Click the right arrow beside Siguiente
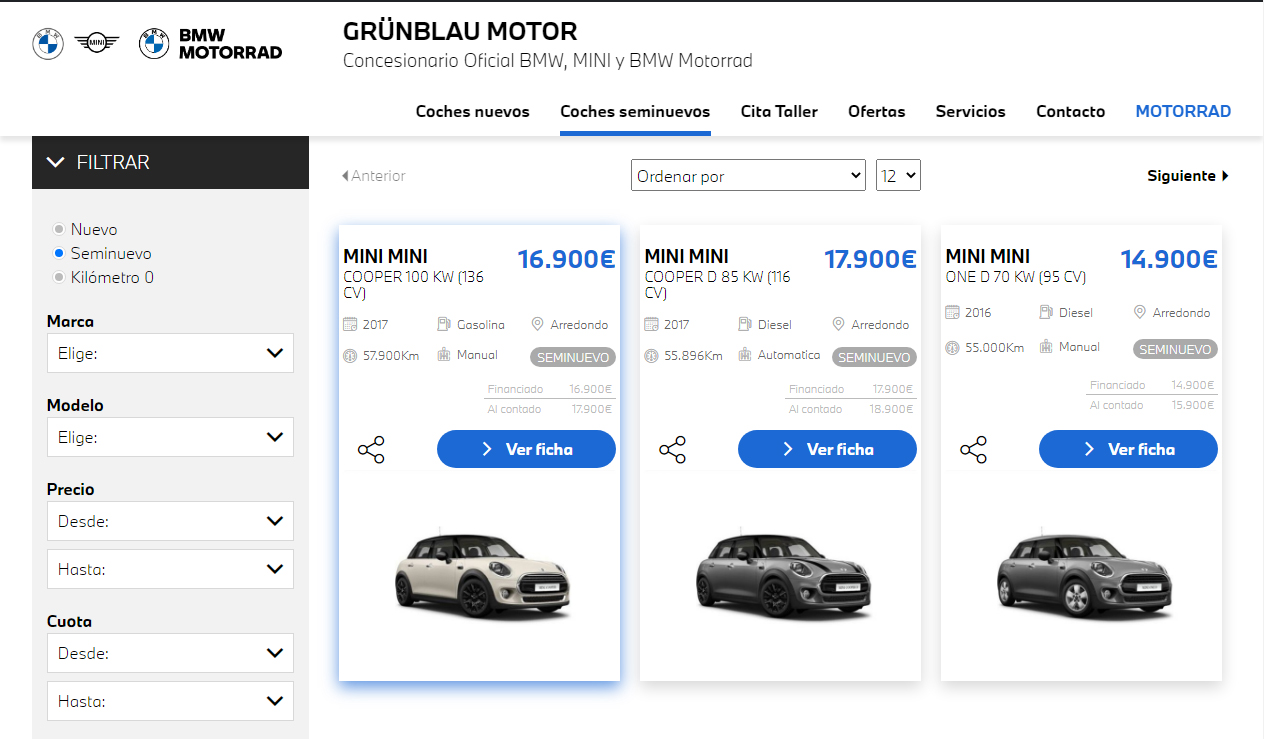Image resolution: width=1264 pixels, height=739 pixels. [1225, 176]
